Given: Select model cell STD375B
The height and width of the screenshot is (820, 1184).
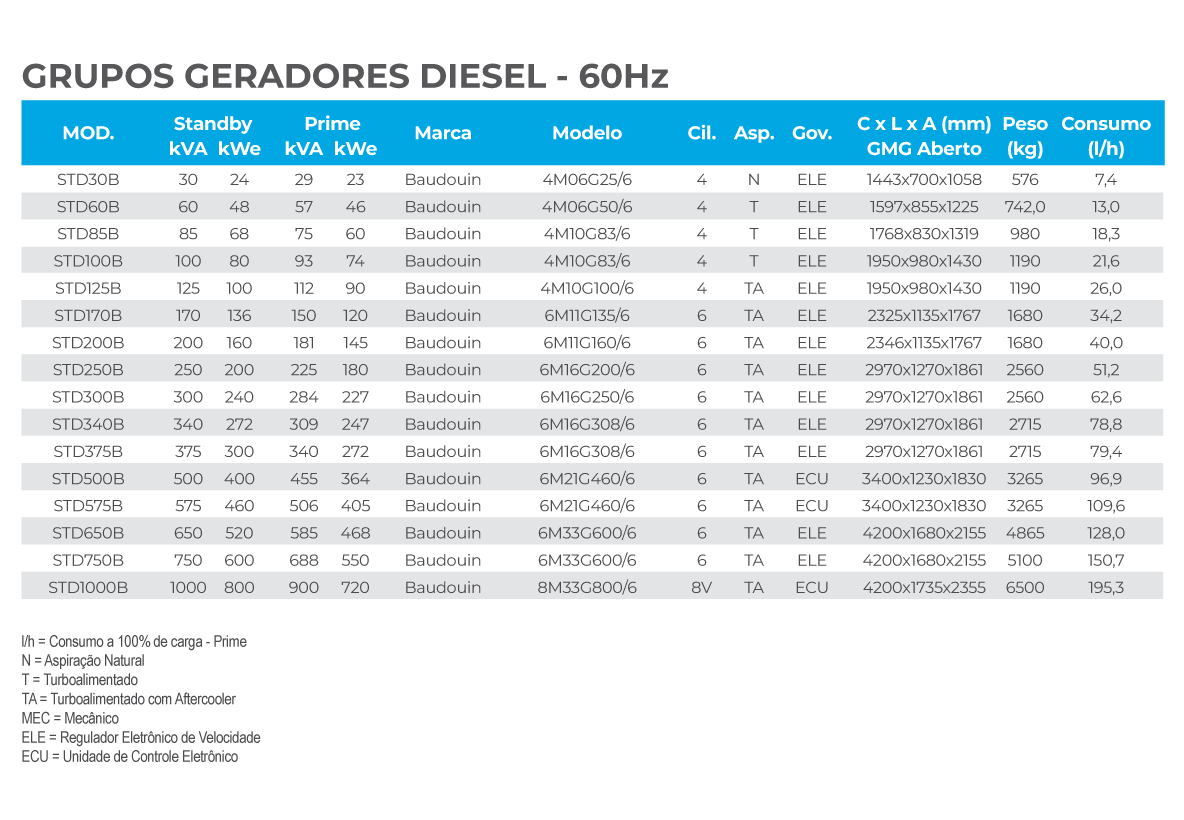Looking at the screenshot, I should click(88, 452).
